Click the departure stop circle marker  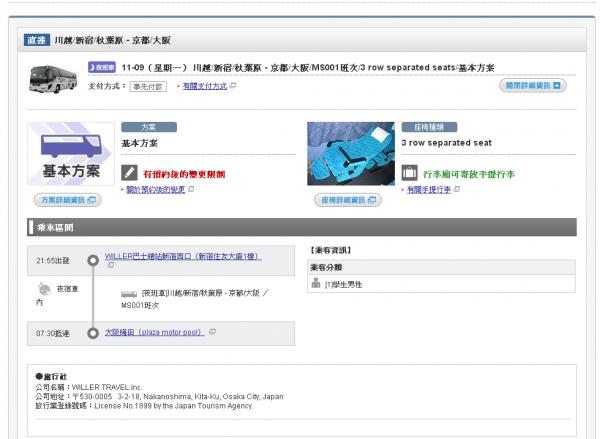(93, 261)
